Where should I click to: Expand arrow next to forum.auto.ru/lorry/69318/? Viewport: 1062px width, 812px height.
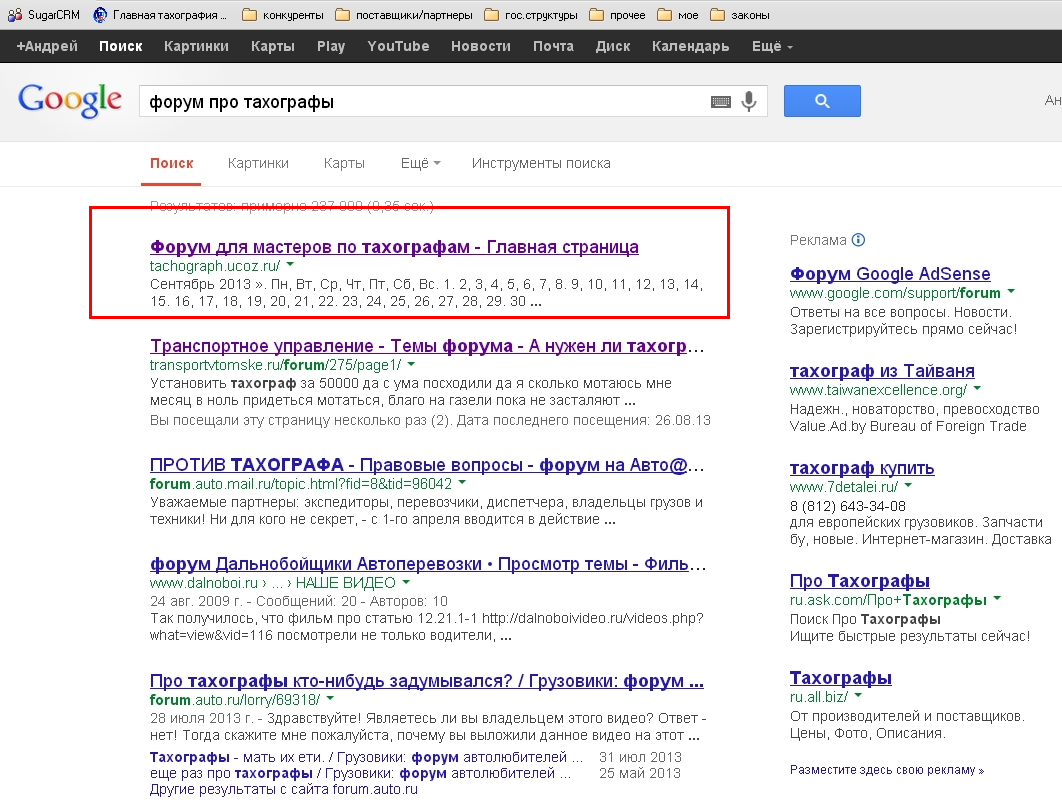point(330,698)
